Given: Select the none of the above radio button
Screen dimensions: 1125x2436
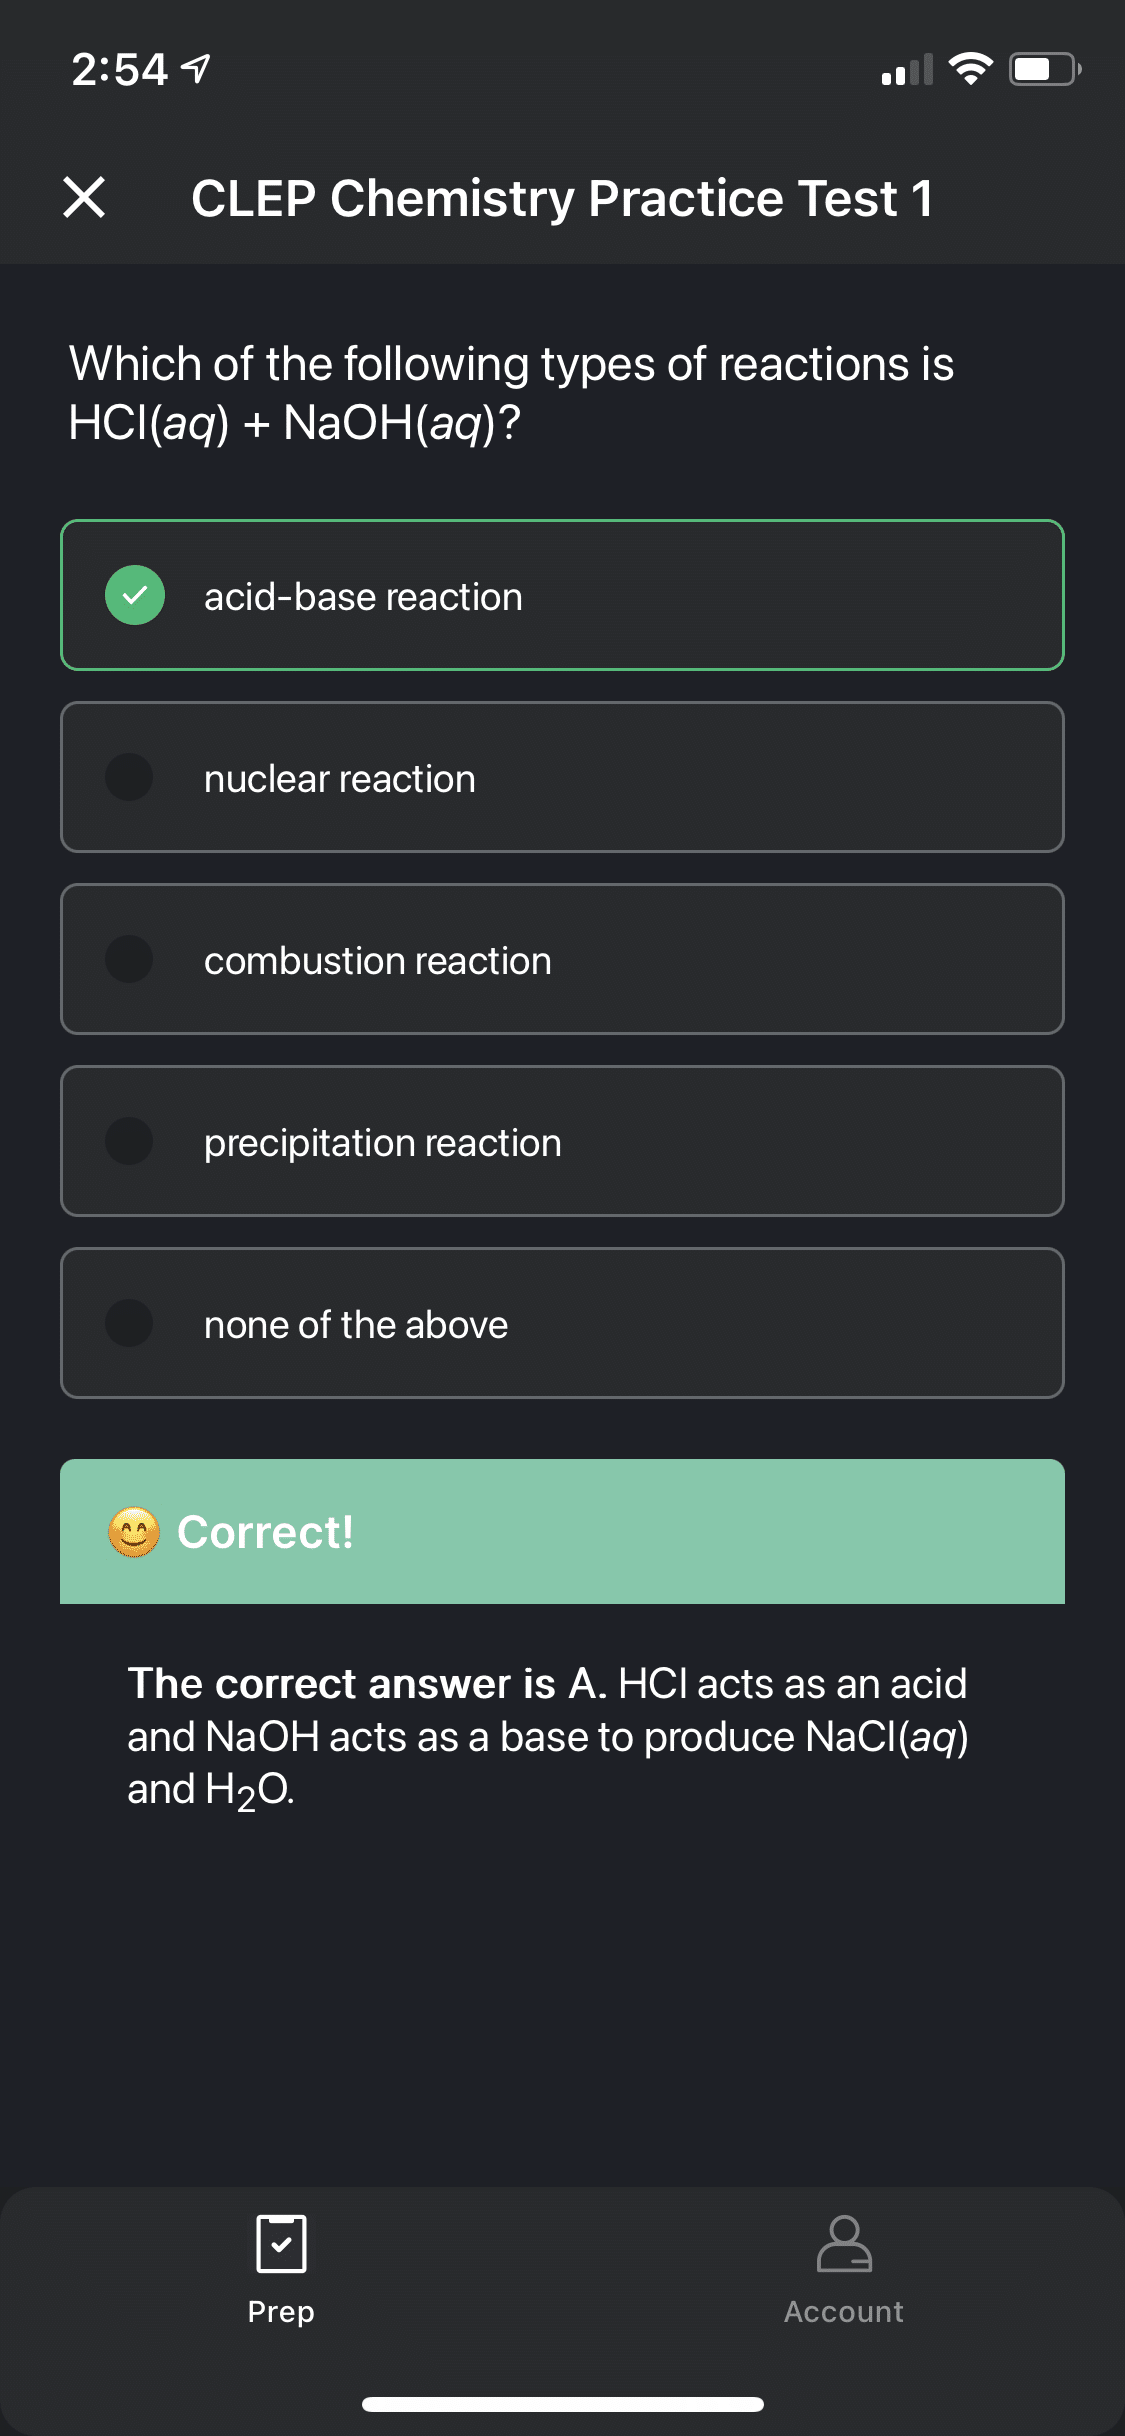Looking at the screenshot, I should [x=130, y=1324].
